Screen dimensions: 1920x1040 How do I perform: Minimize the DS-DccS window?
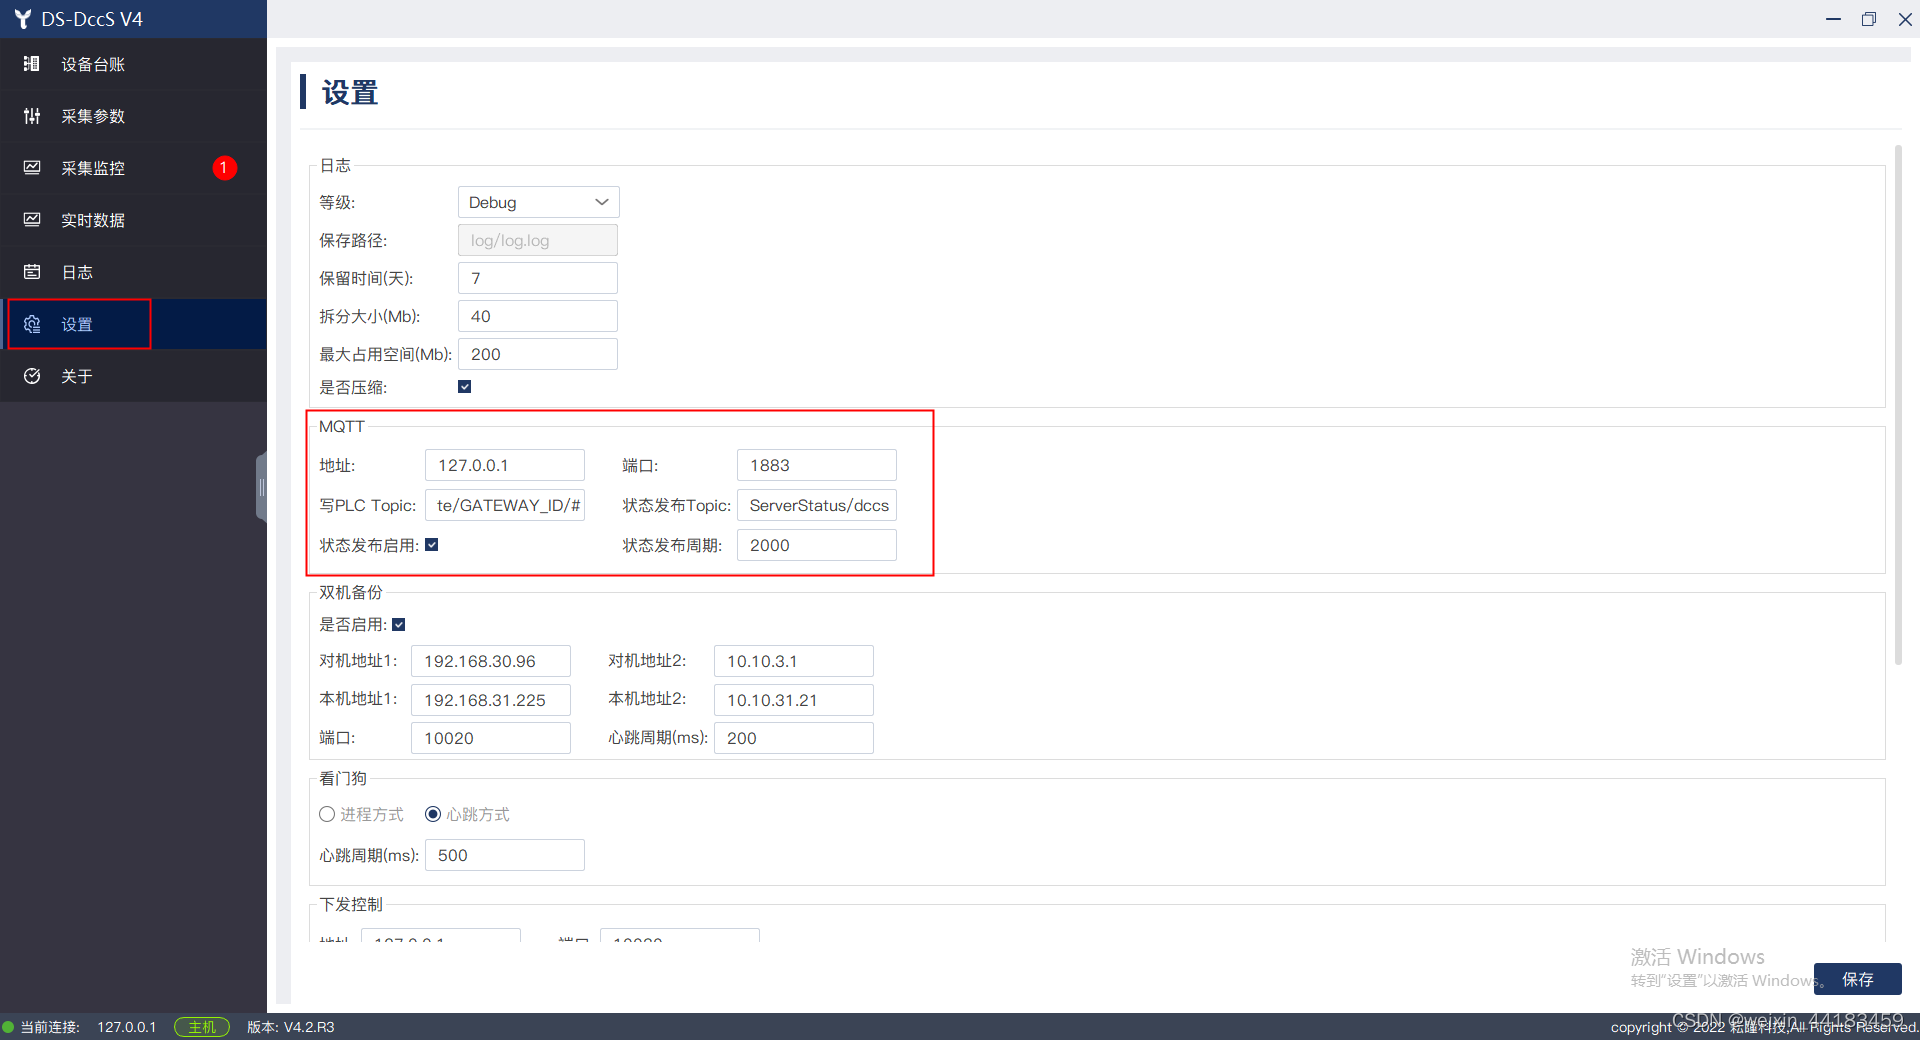(x=1833, y=19)
